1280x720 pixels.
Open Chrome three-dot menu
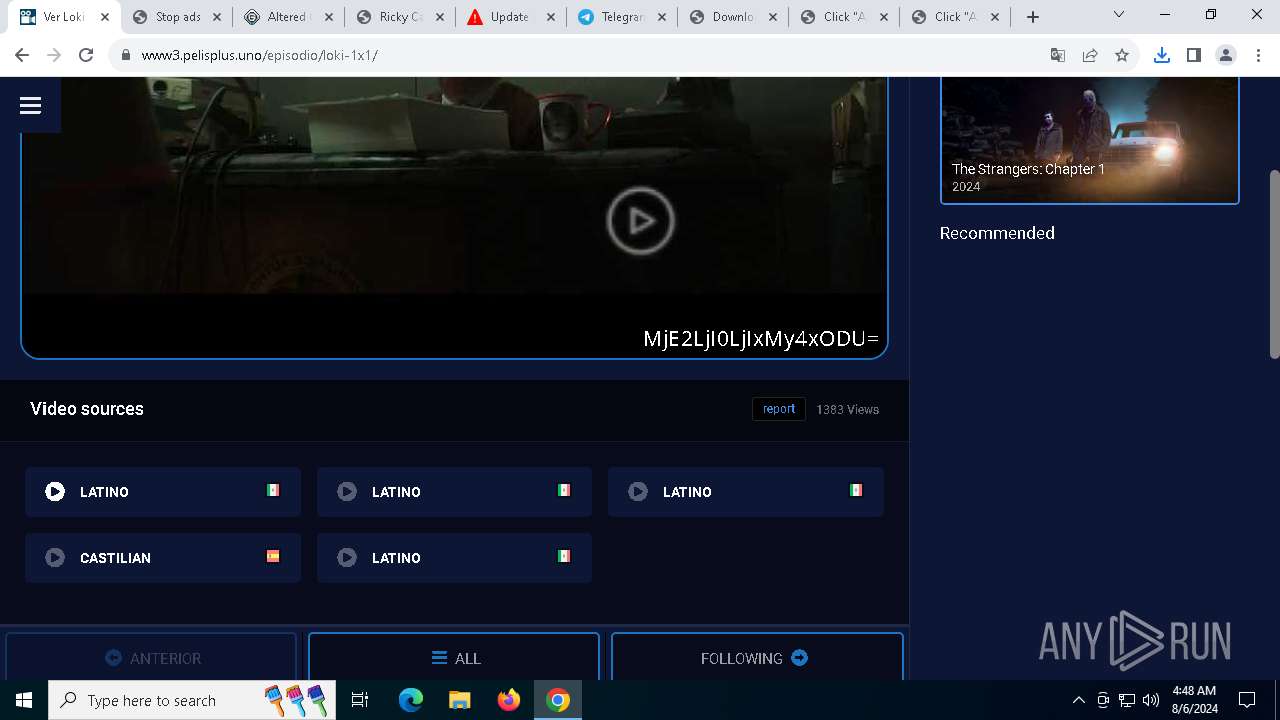1258,56
